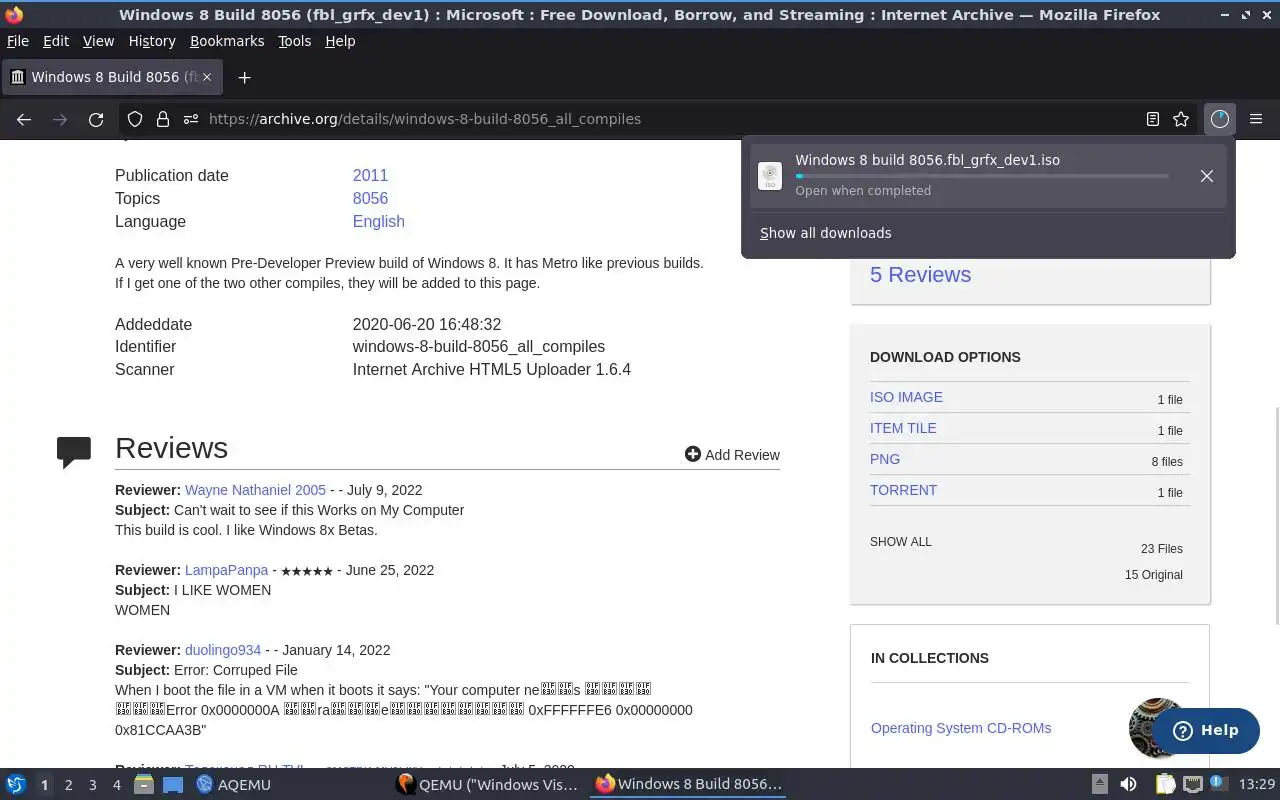Screen dimensions: 1280x800
Task: Open the 2011 publication date link
Action: (370, 175)
